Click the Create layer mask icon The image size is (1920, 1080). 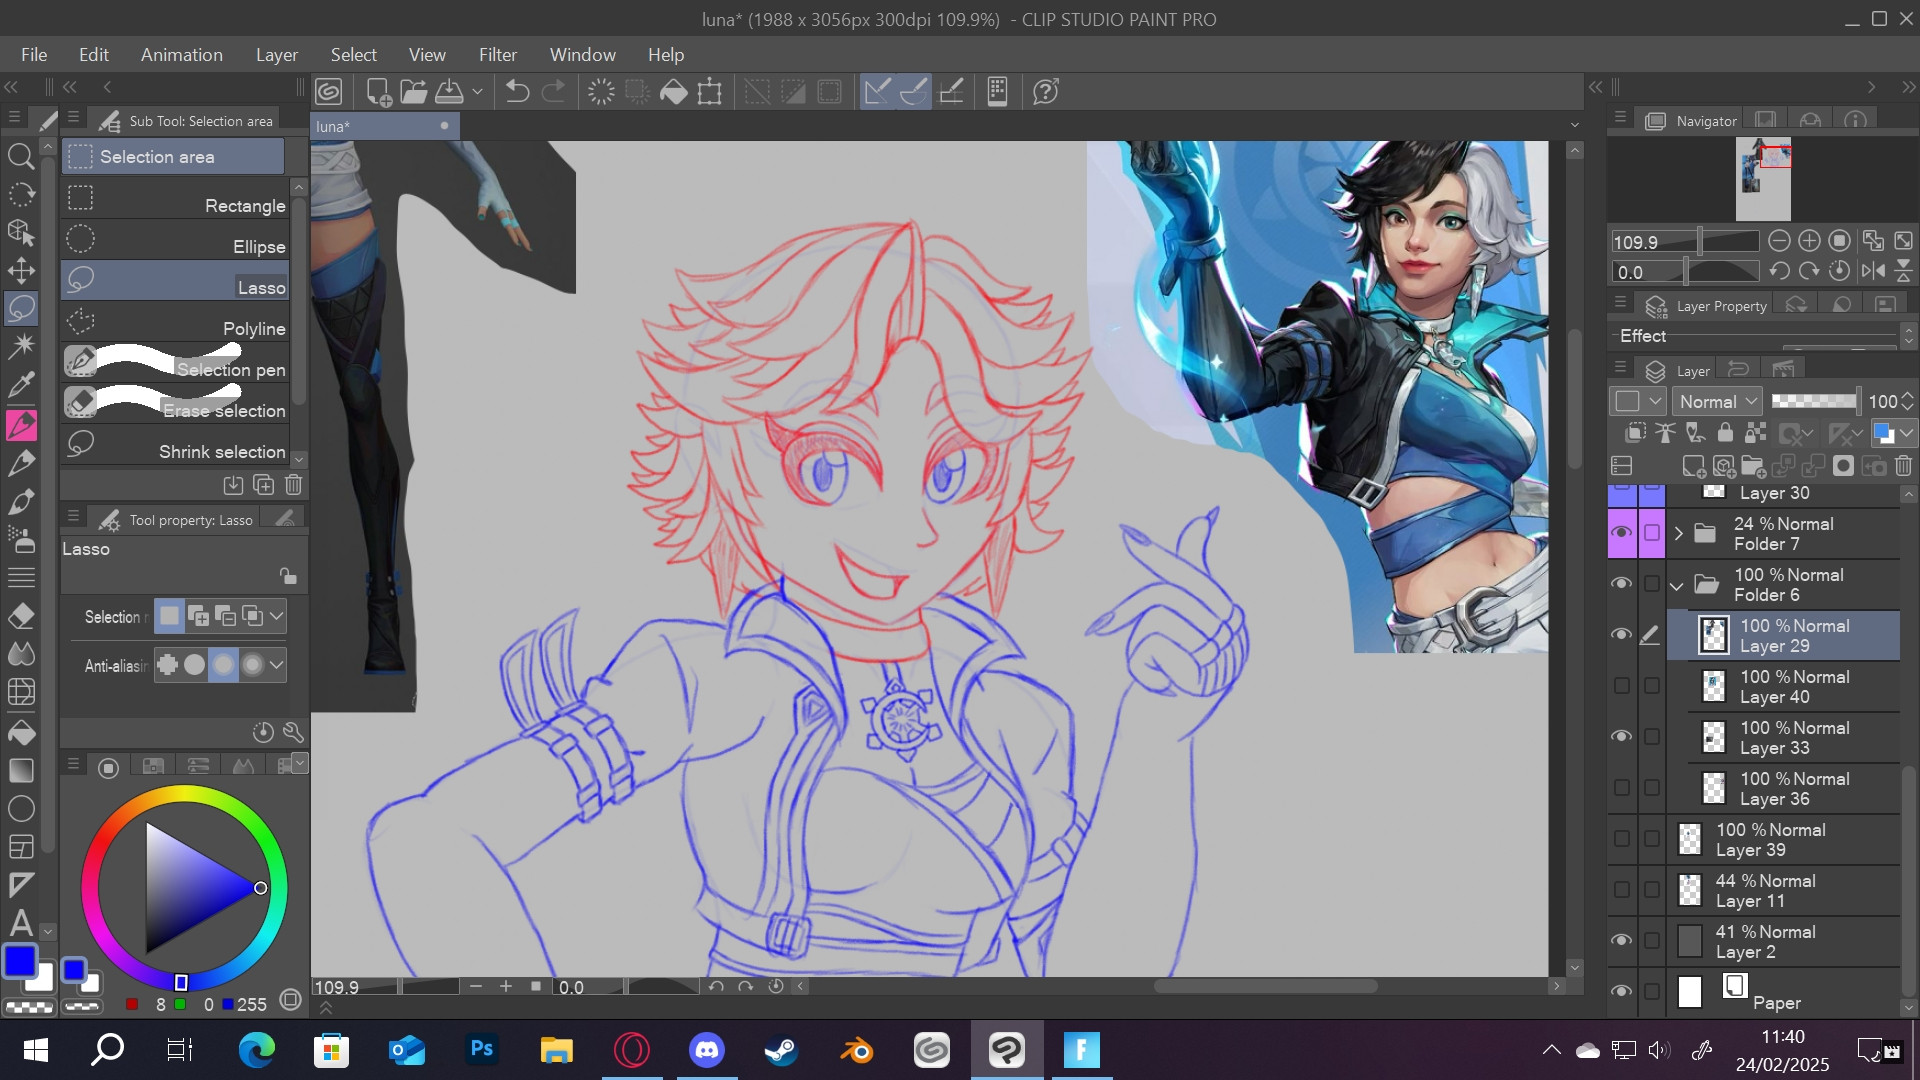pyautogui.click(x=1843, y=466)
